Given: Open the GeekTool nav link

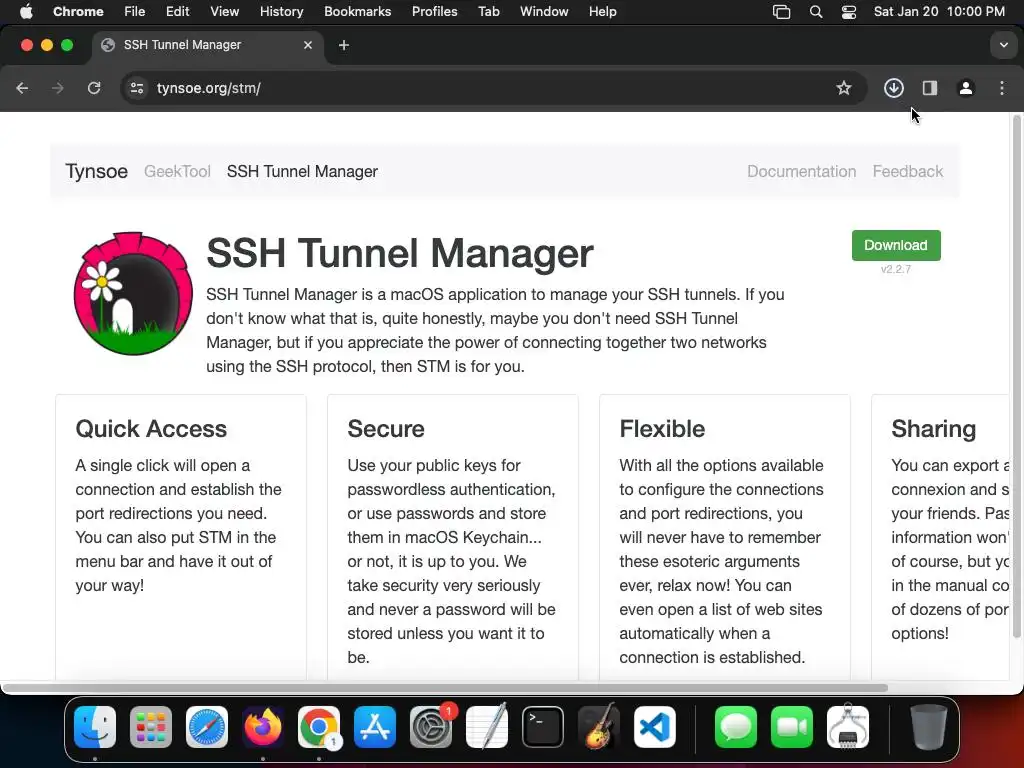Looking at the screenshot, I should (x=177, y=171).
